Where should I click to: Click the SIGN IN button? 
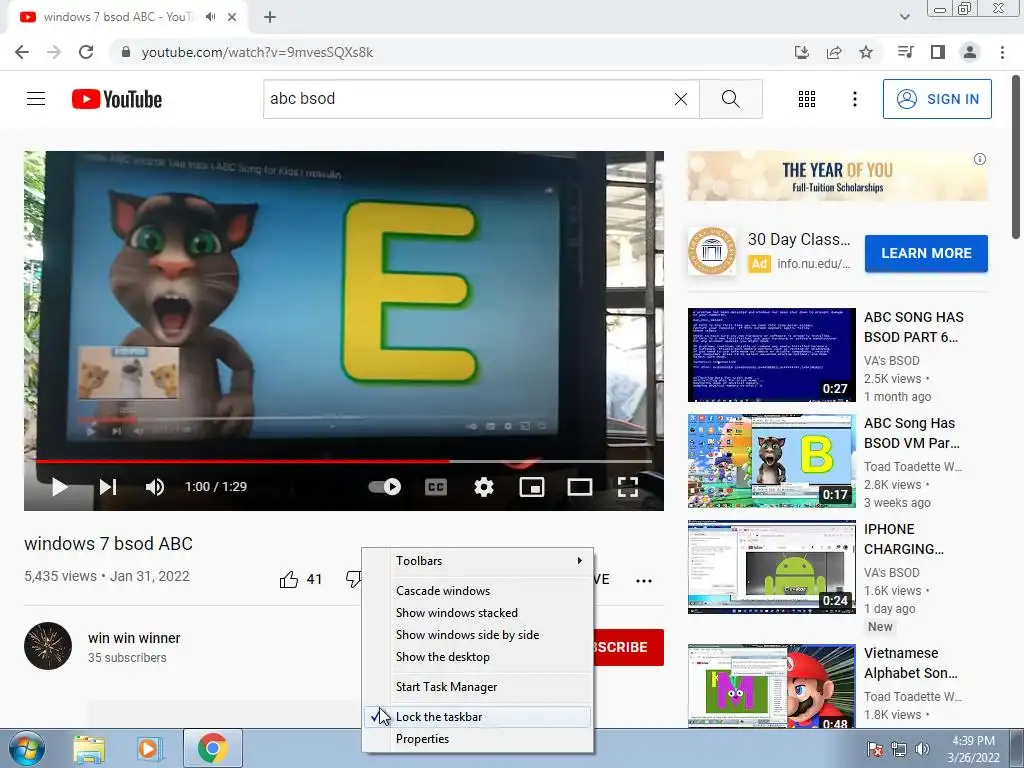pos(937,99)
